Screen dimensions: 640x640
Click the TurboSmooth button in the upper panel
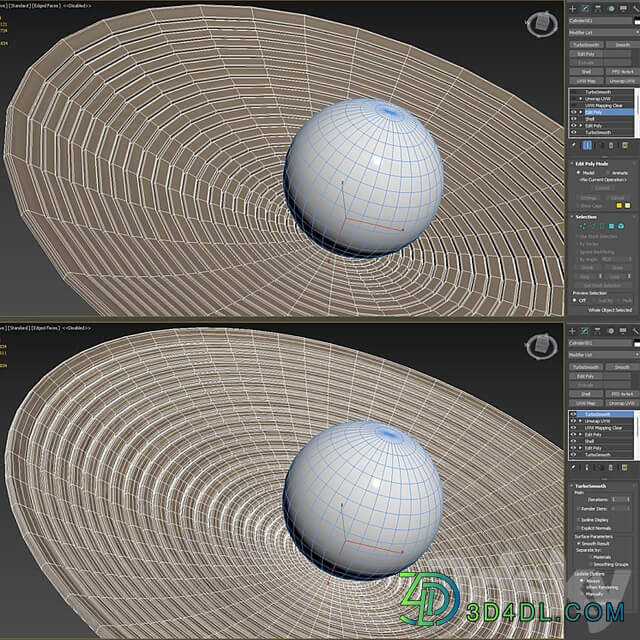586,44
